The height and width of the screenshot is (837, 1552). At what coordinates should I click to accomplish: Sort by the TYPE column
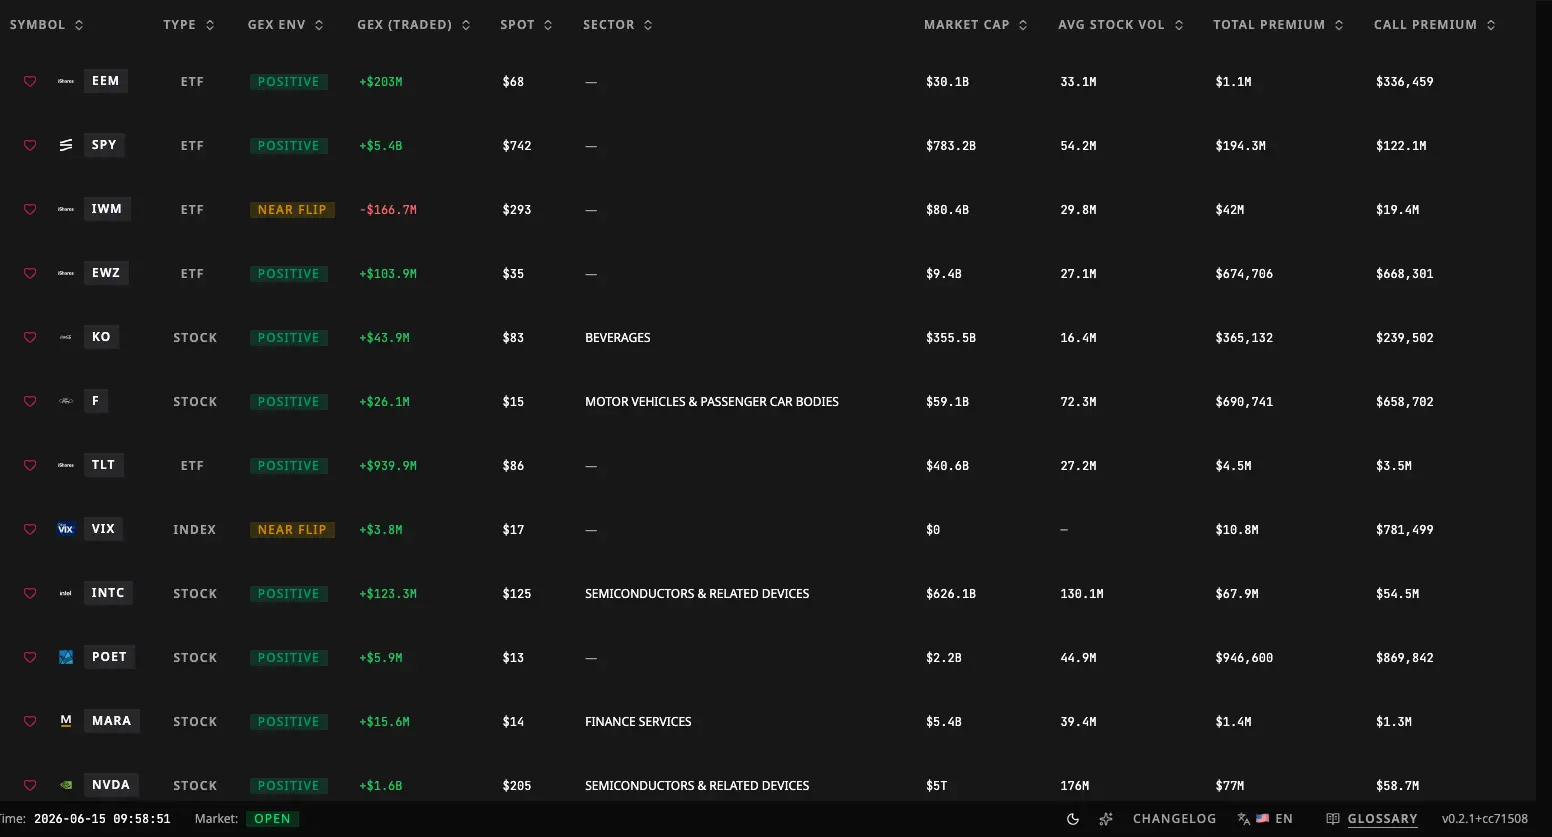click(x=189, y=25)
